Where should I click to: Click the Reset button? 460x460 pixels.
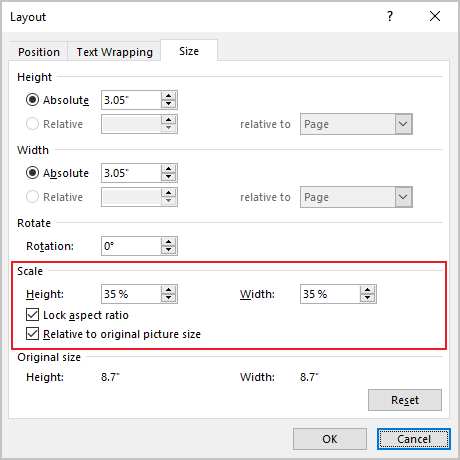point(405,400)
